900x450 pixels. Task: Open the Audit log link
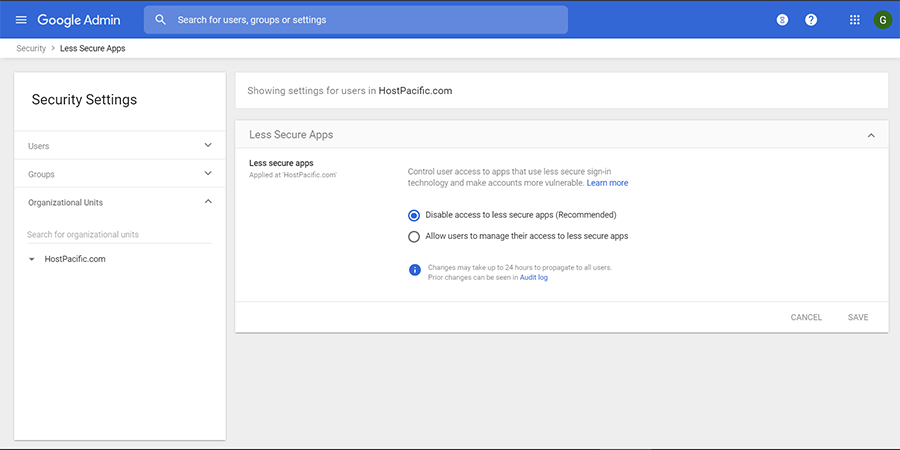(x=534, y=277)
